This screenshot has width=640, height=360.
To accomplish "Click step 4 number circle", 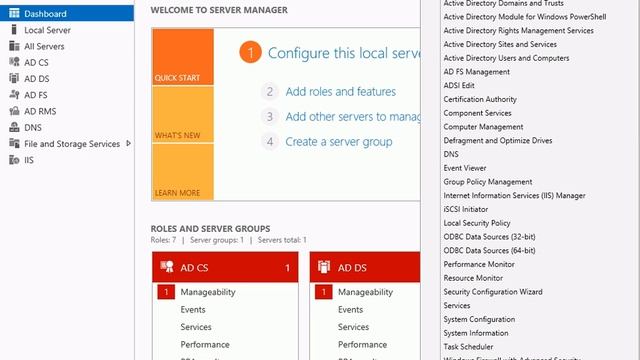I will click(x=269, y=142).
